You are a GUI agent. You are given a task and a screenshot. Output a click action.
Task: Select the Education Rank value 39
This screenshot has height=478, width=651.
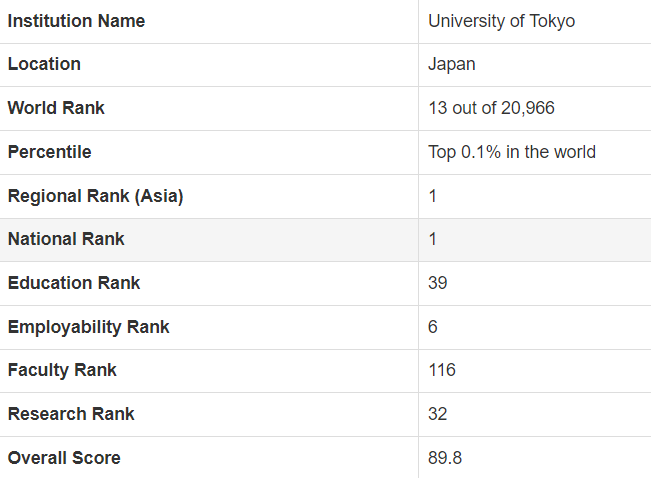[x=438, y=283]
